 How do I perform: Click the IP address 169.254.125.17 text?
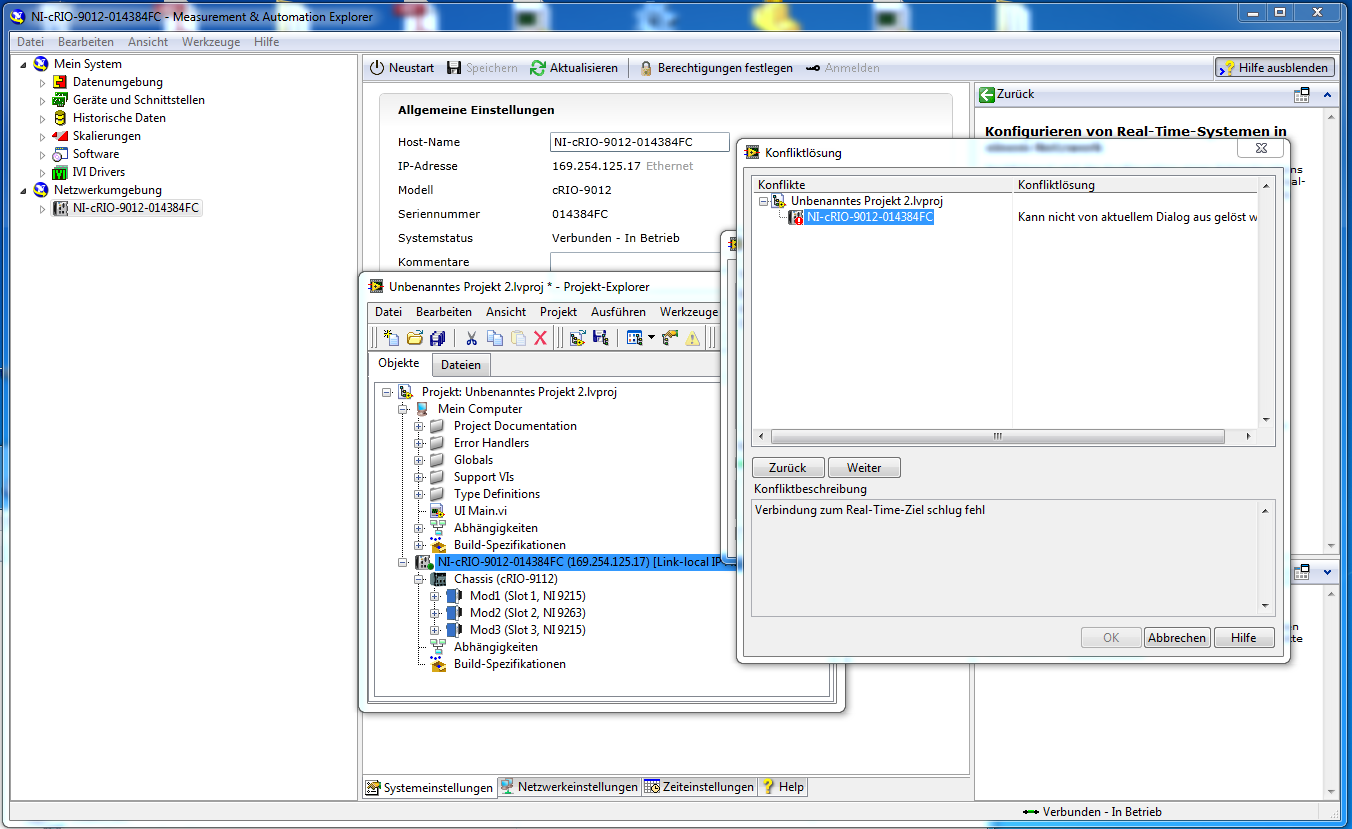pyautogui.click(x=597, y=166)
